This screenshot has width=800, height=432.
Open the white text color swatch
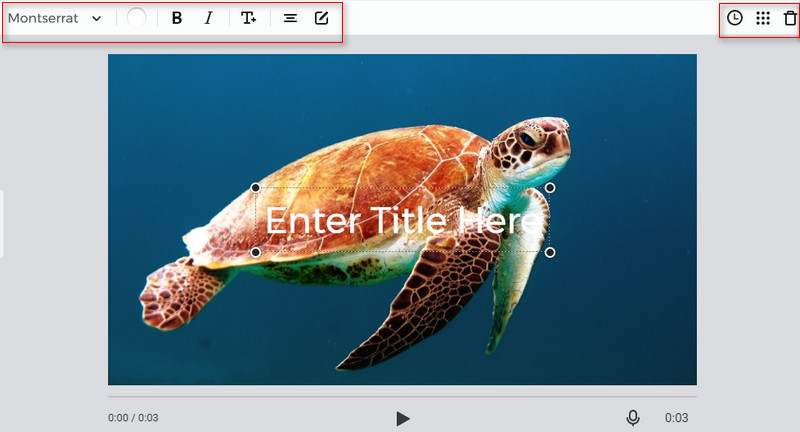click(x=137, y=18)
